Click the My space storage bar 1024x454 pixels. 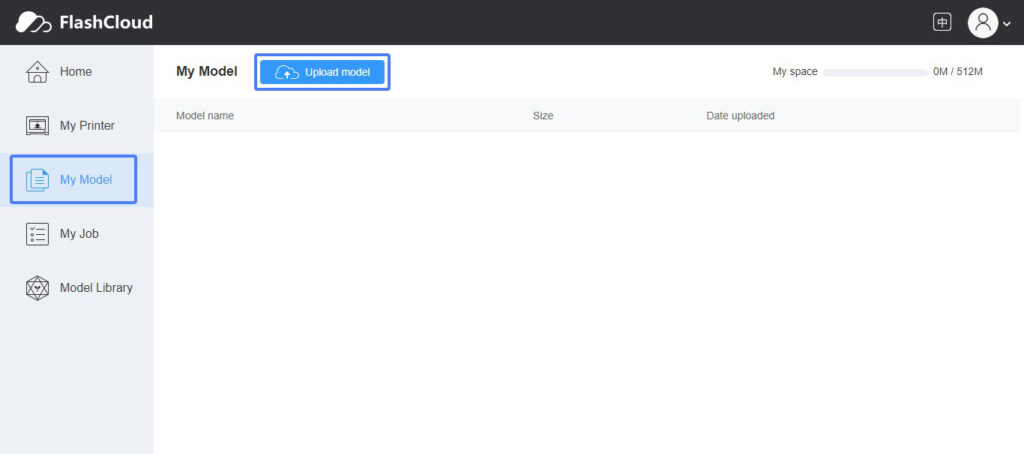[x=875, y=72]
